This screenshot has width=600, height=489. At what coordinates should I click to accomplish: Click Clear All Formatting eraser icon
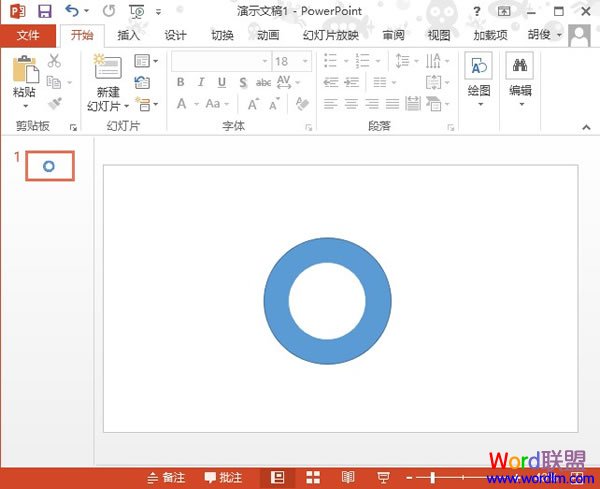[x=302, y=104]
